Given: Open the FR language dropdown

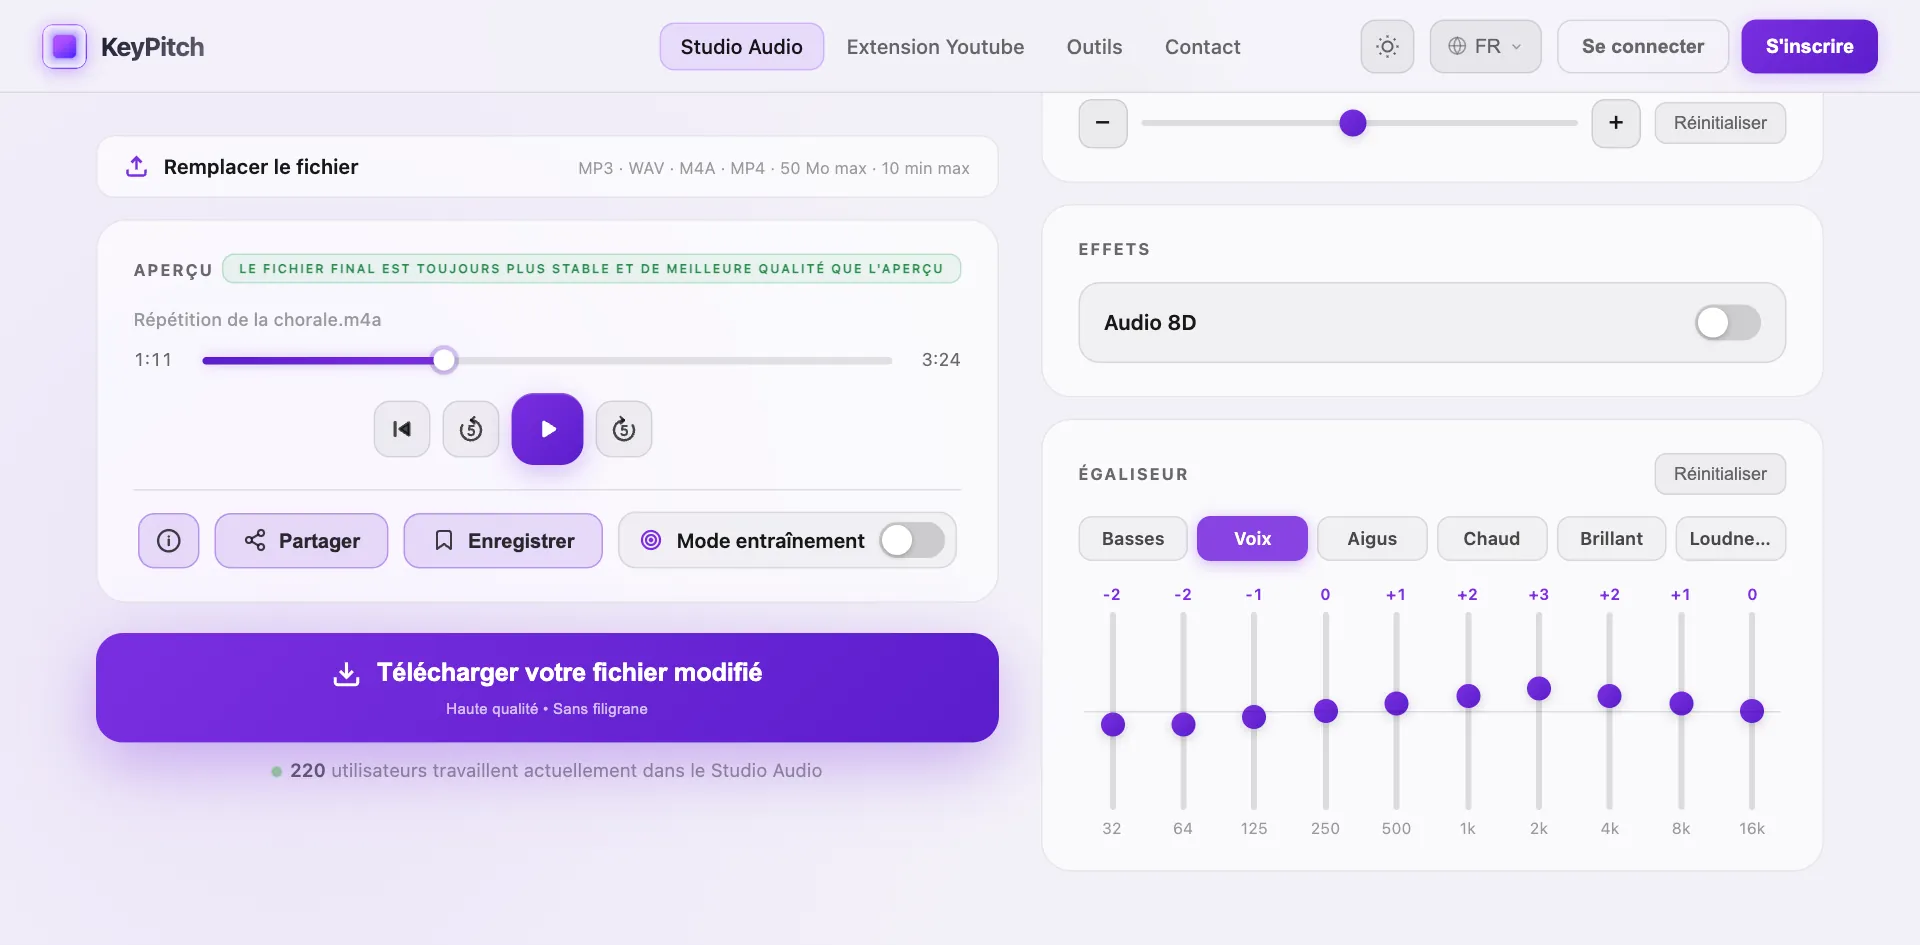Looking at the screenshot, I should (x=1485, y=46).
